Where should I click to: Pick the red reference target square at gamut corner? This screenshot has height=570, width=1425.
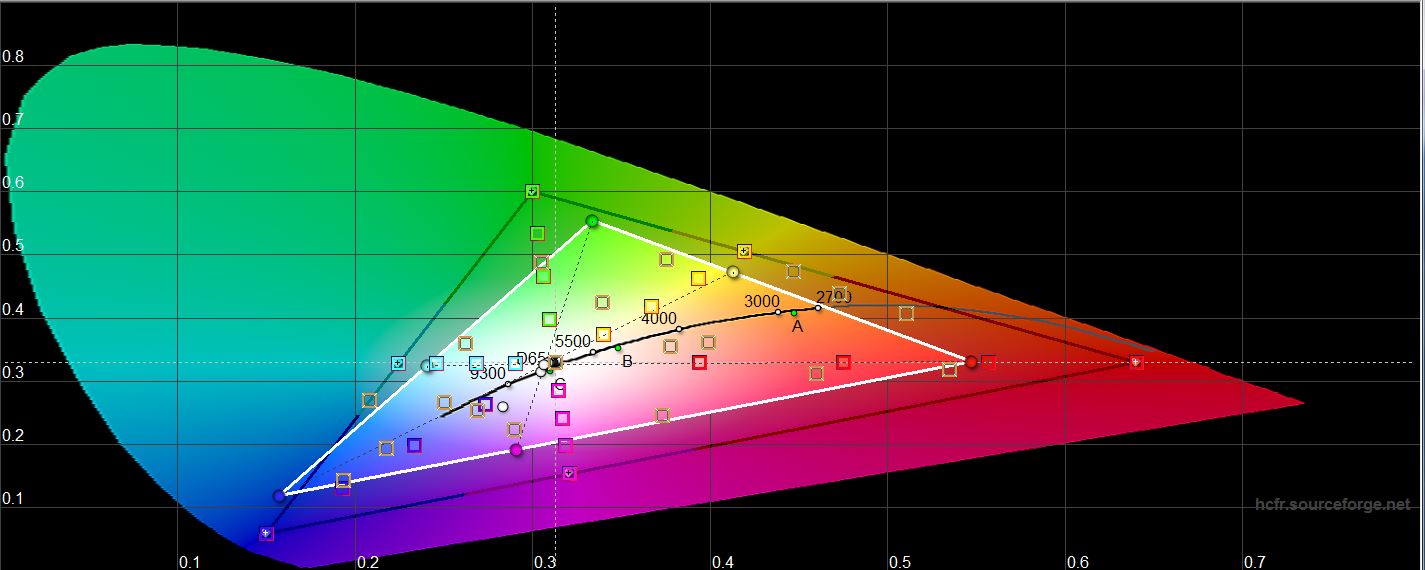click(1136, 362)
